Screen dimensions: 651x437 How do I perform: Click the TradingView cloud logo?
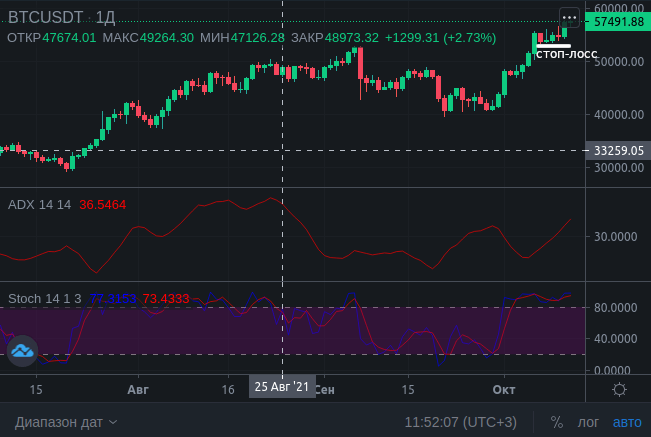(x=22, y=351)
